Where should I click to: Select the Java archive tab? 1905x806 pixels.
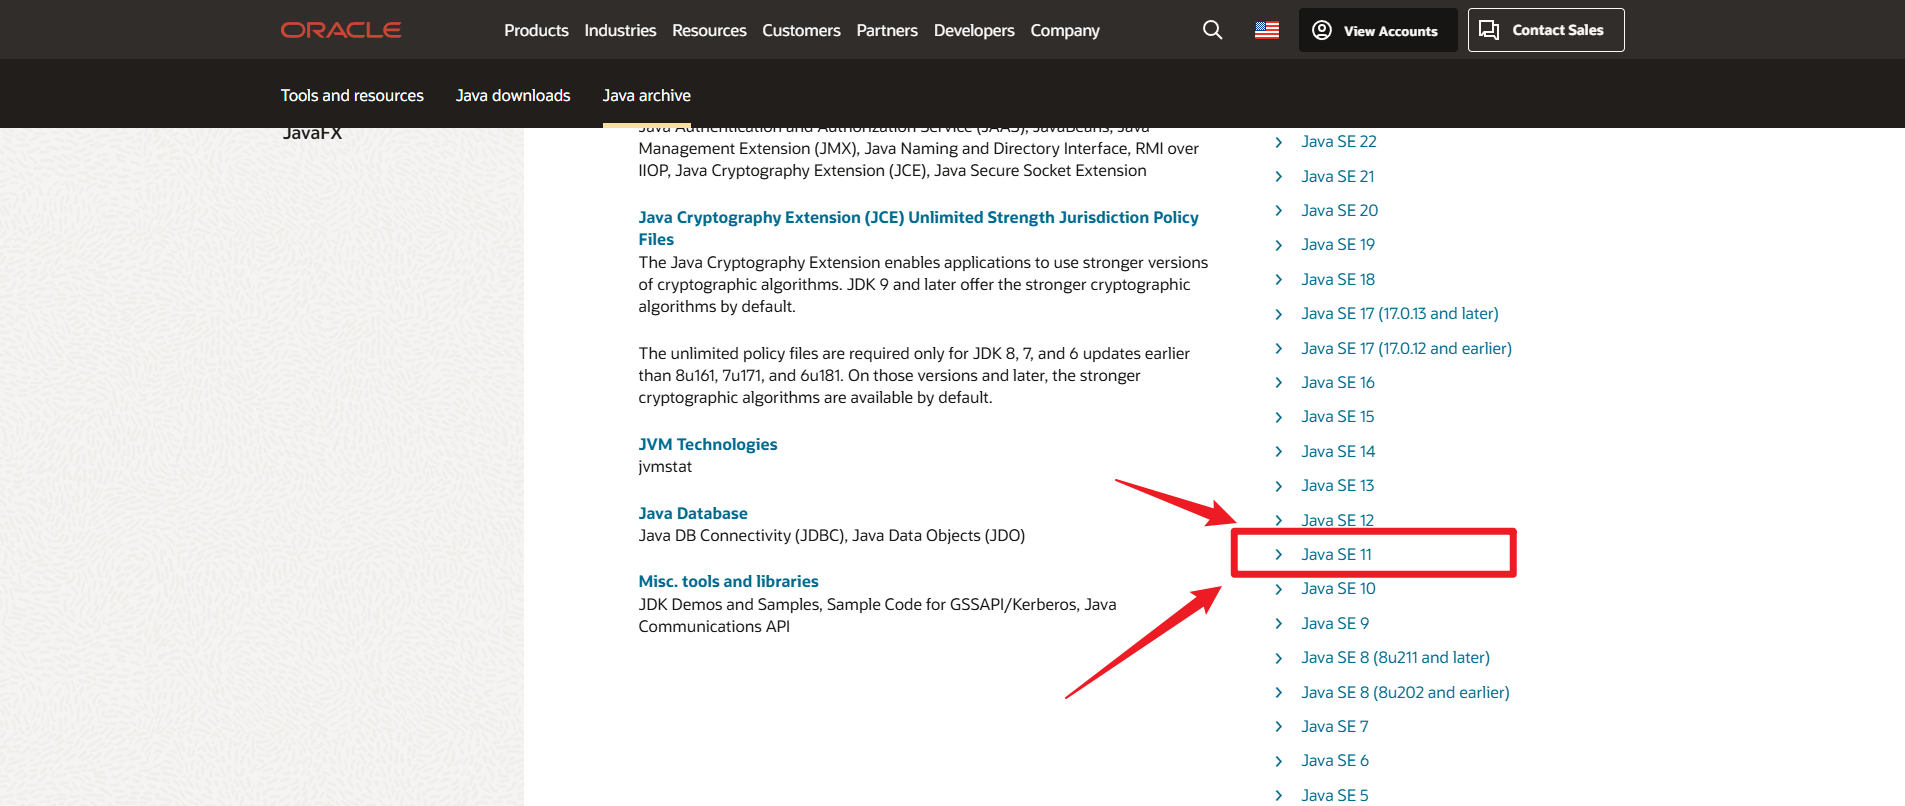[647, 95]
